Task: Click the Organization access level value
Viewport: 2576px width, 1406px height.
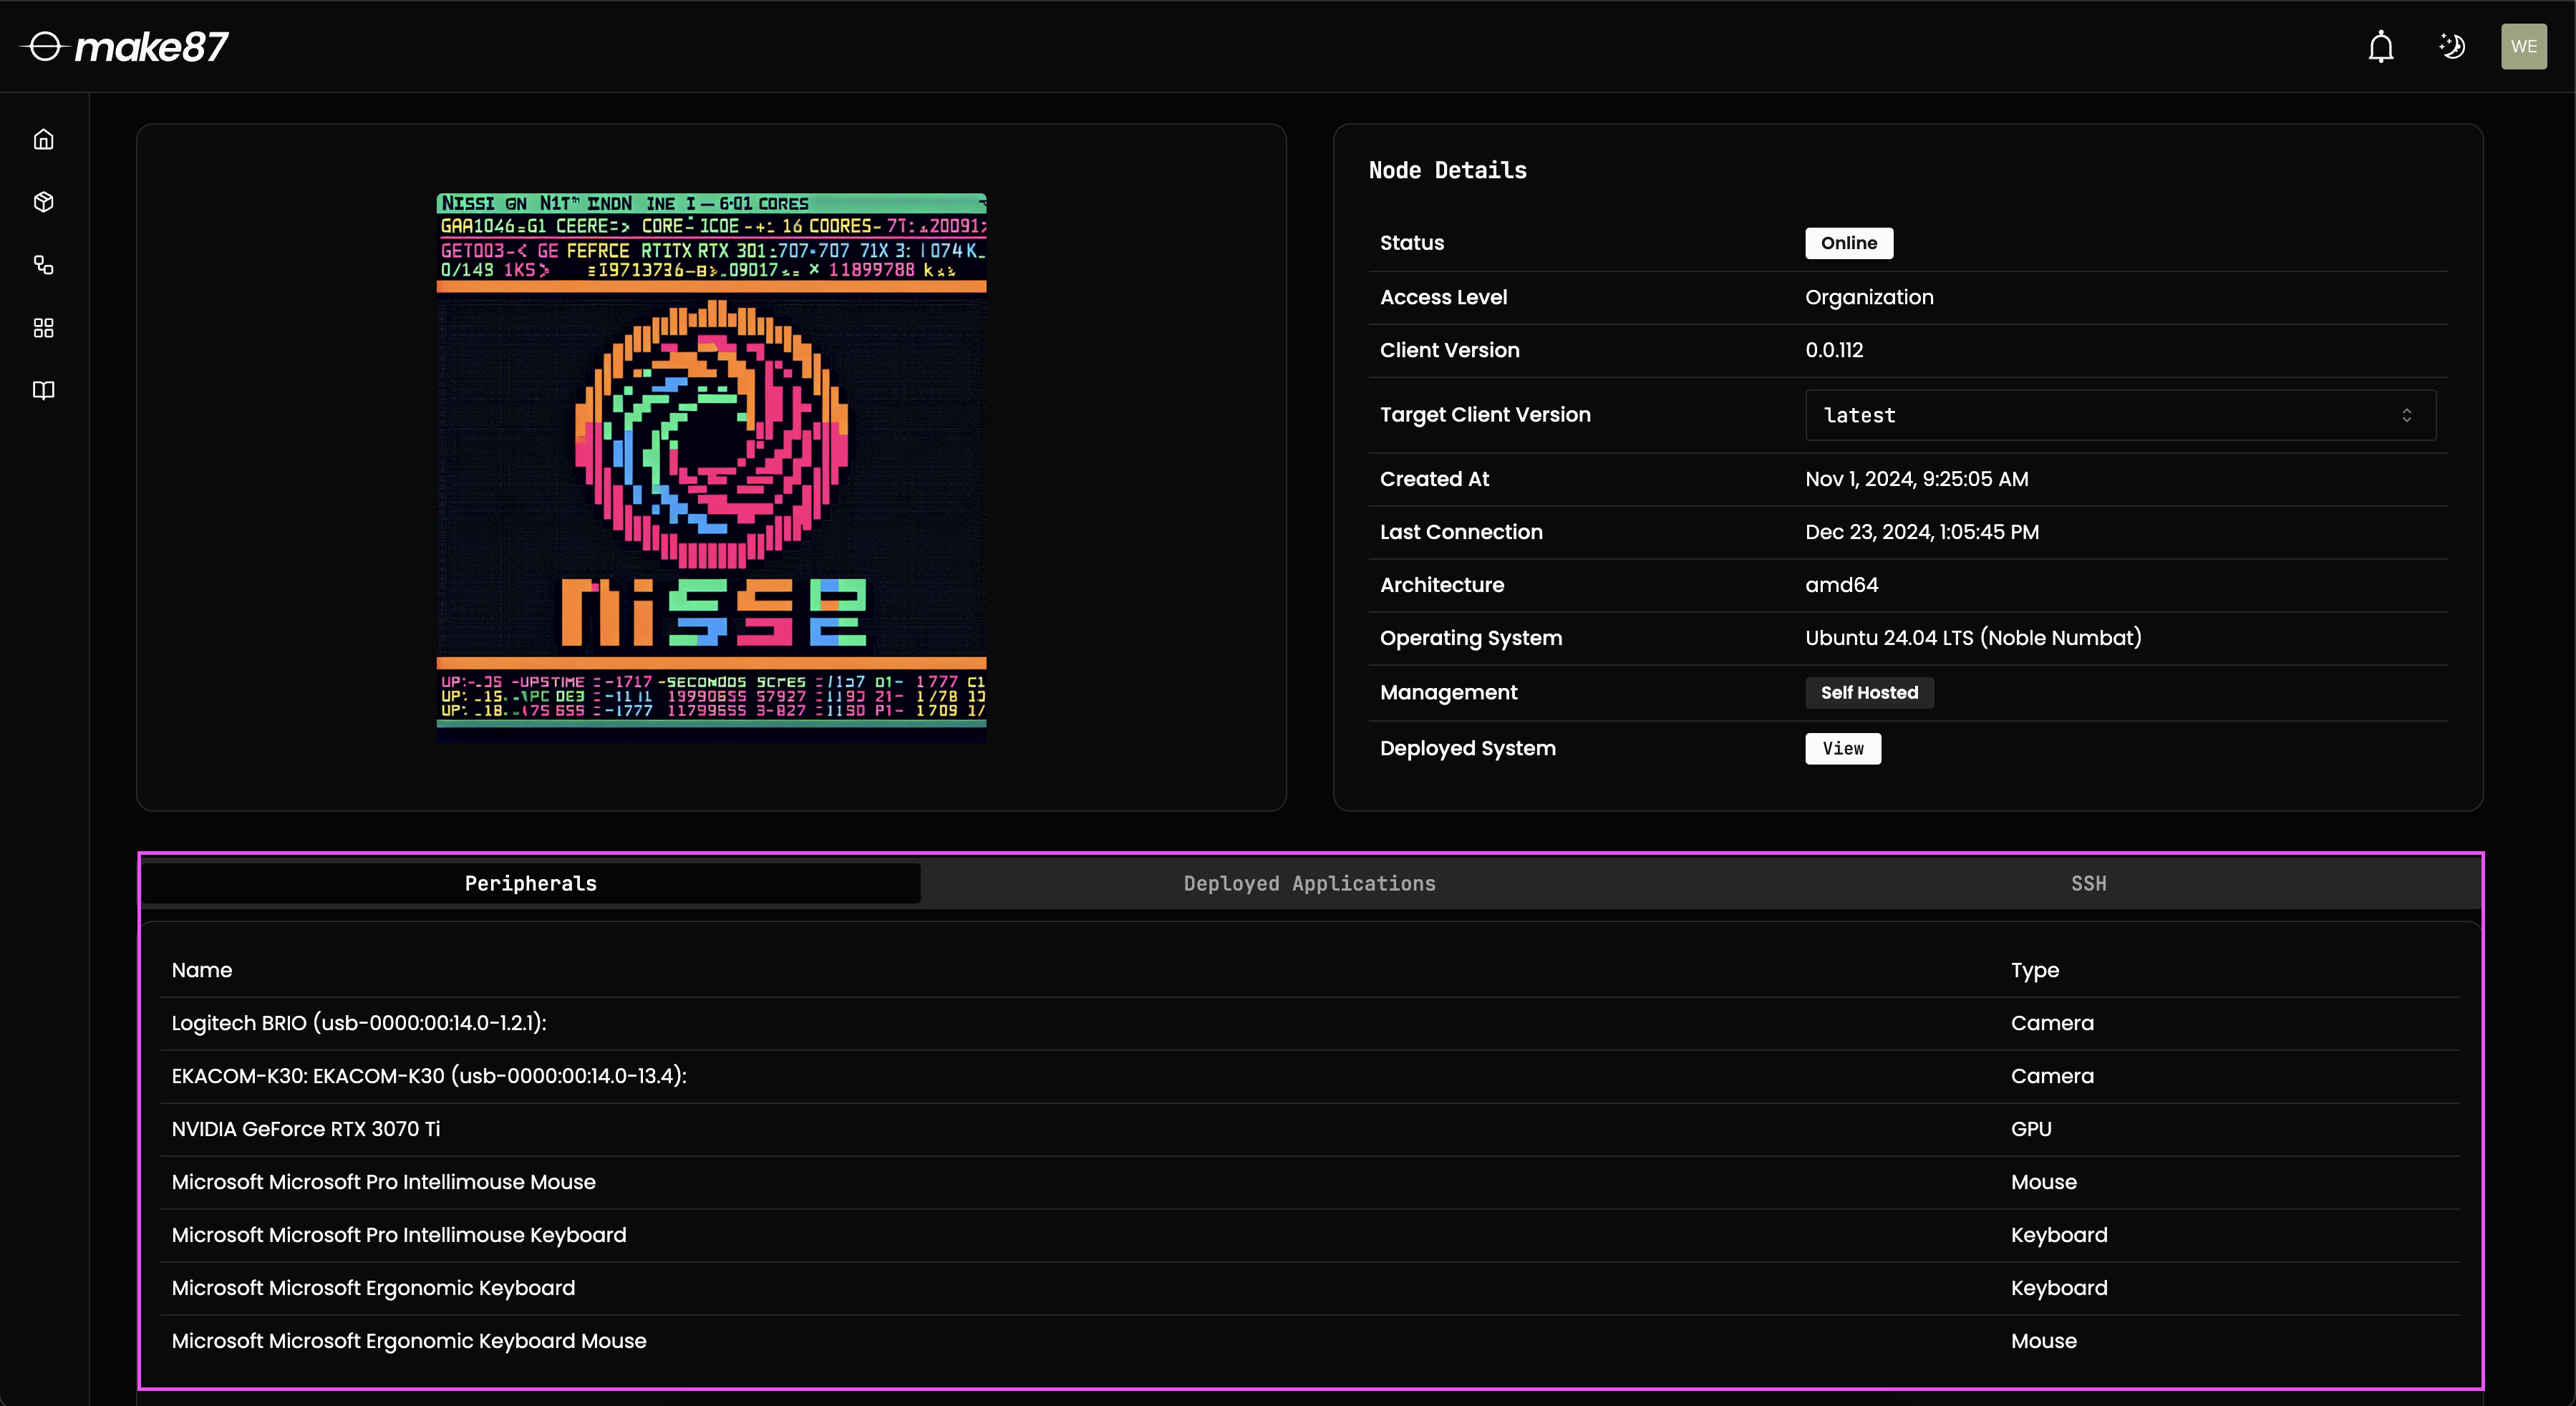Action: [1868, 297]
